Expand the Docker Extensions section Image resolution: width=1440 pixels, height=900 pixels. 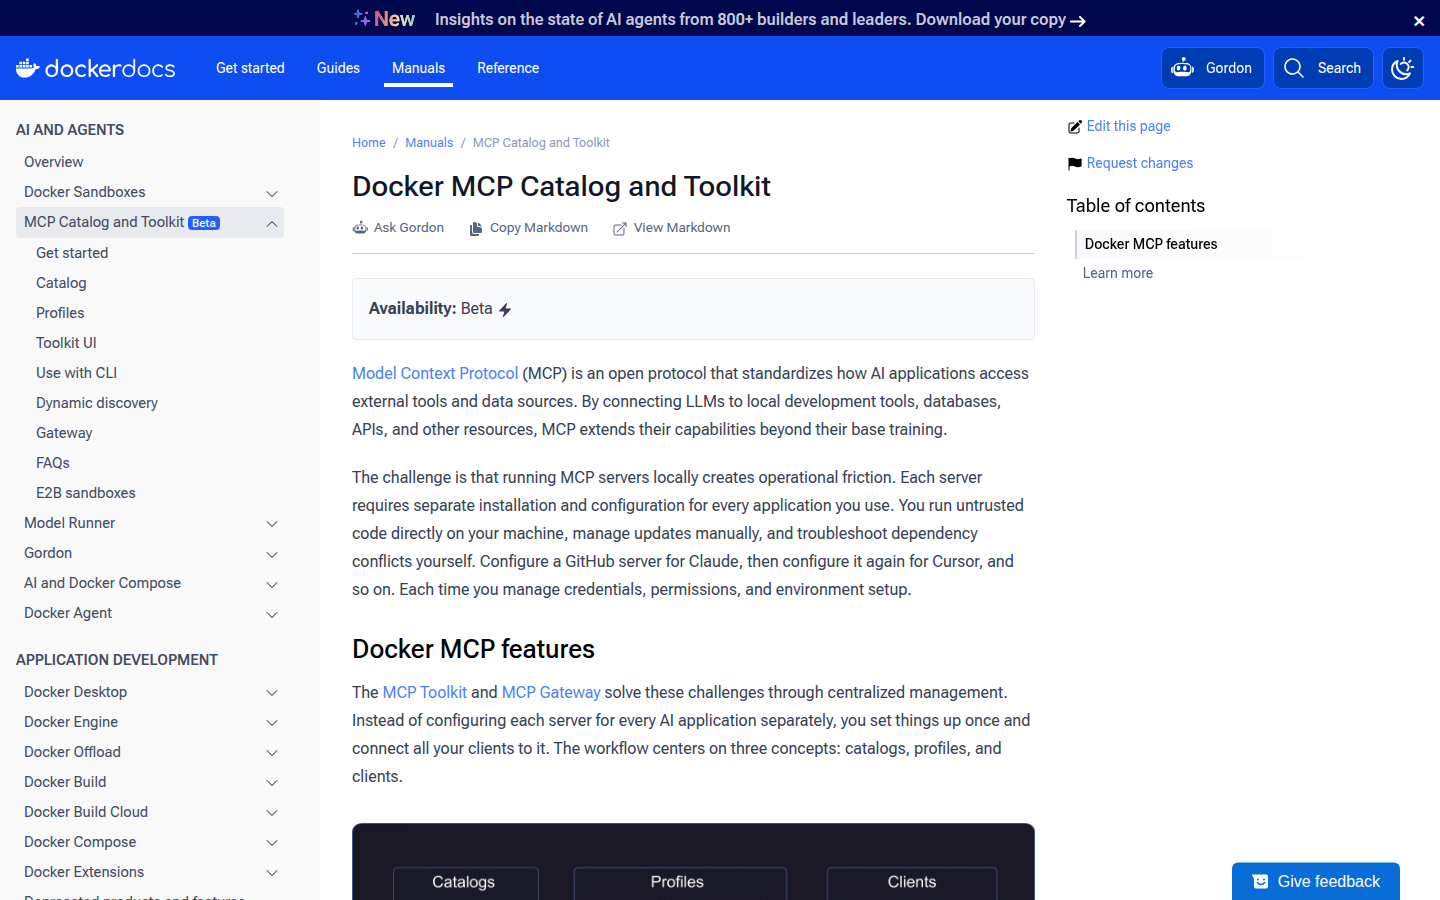[271, 873]
